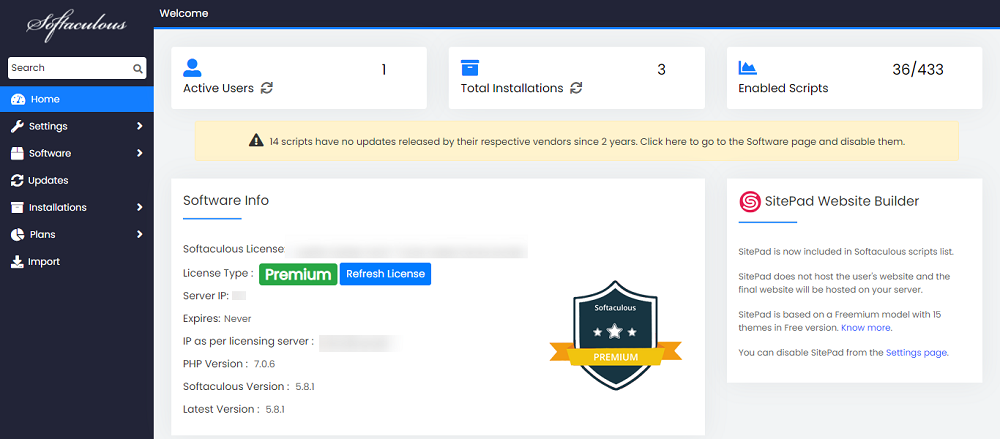This screenshot has width=1000, height=439.
Task: Click the Import download icon
Action: pyautogui.click(x=17, y=262)
